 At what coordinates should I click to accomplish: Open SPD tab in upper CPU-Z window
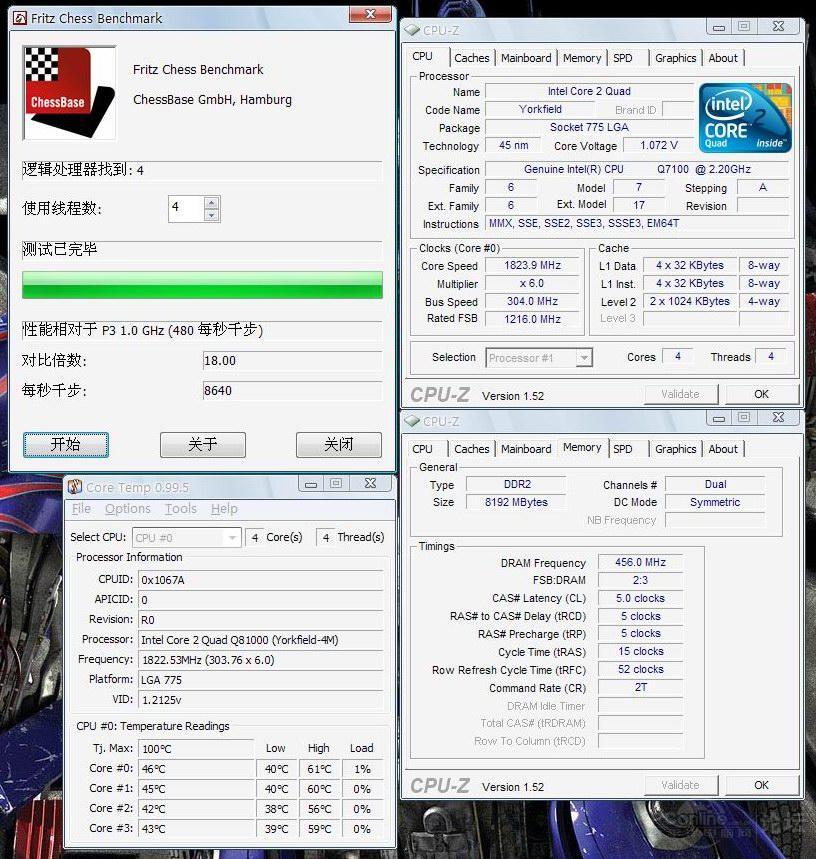click(x=623, y=58)
